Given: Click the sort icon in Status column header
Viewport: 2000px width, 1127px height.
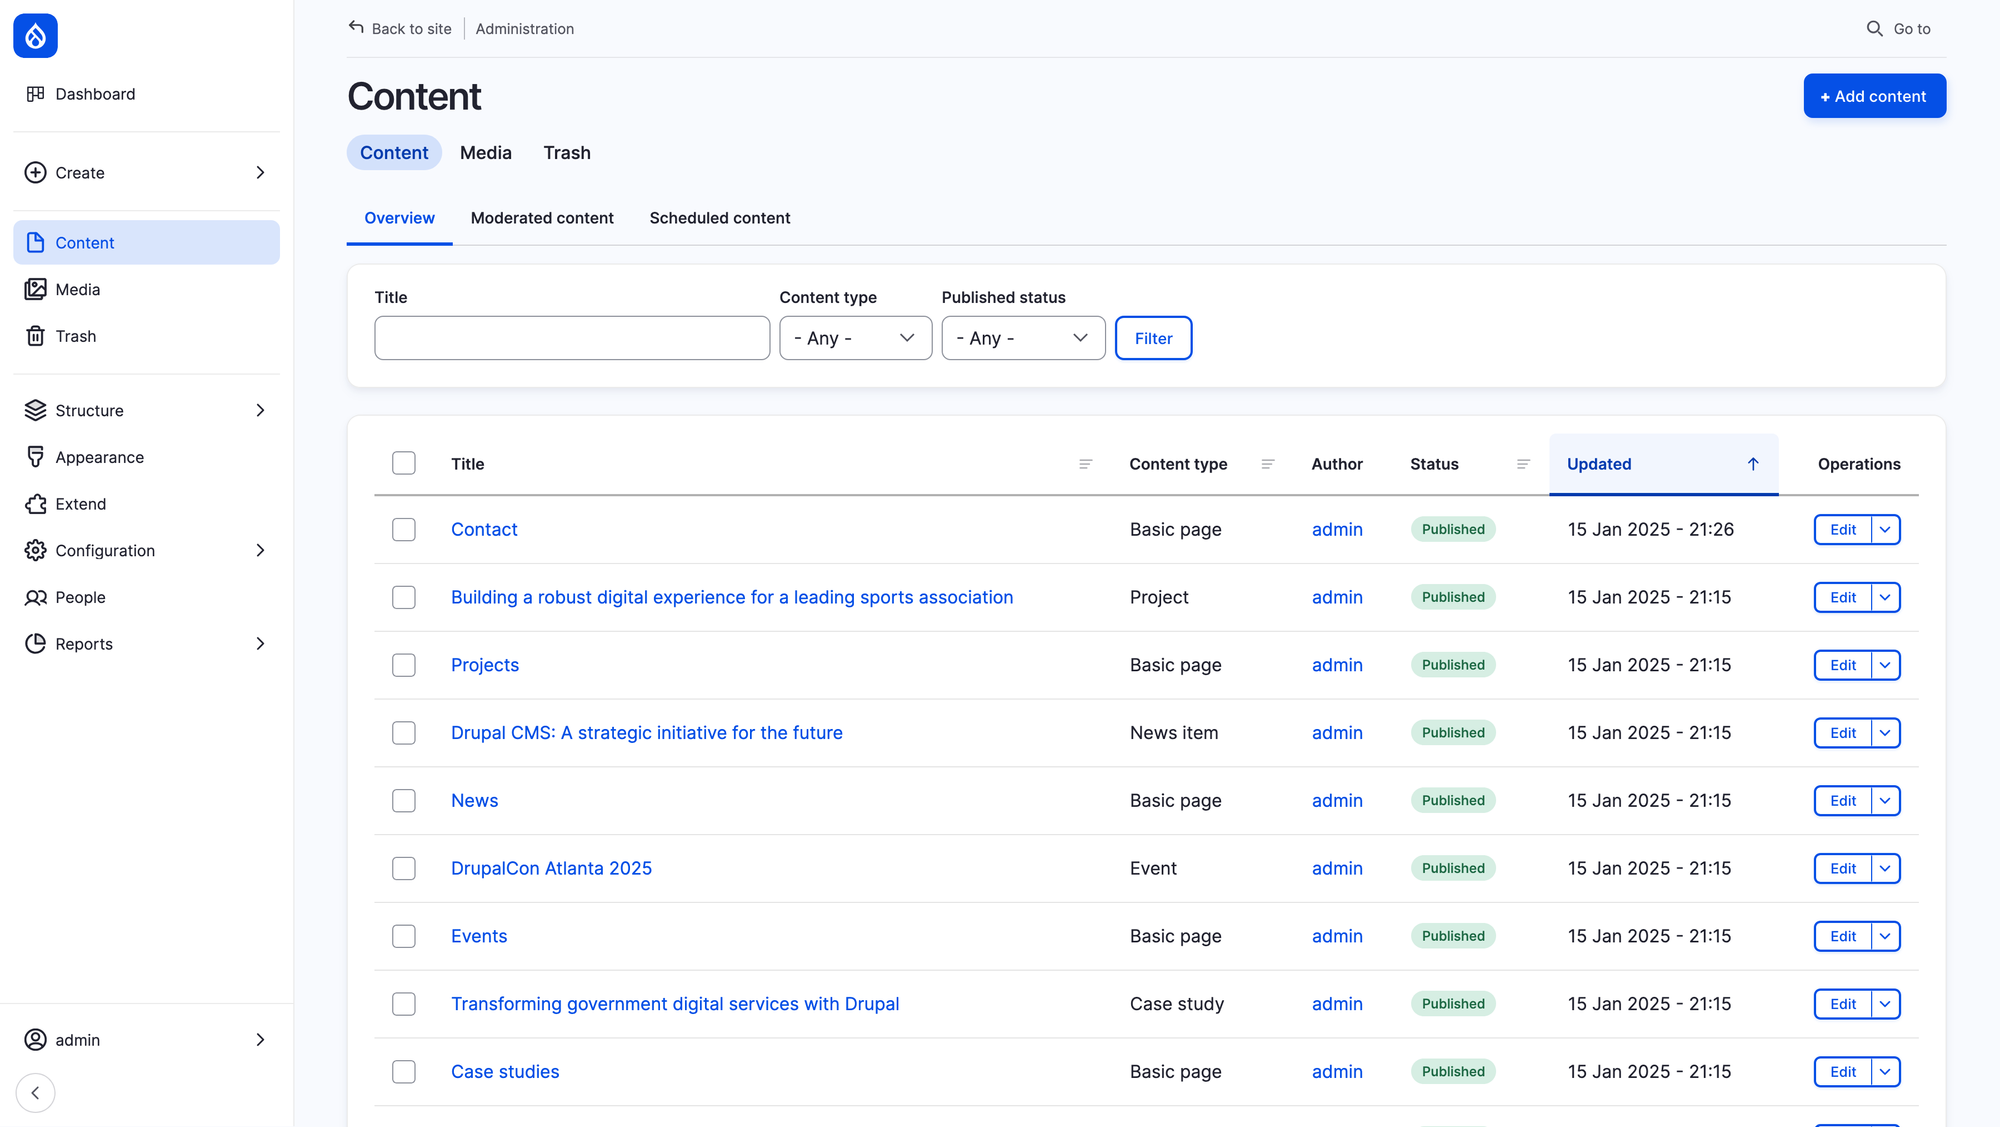Looking at the screenshot, I should [x=1523, y=464].
